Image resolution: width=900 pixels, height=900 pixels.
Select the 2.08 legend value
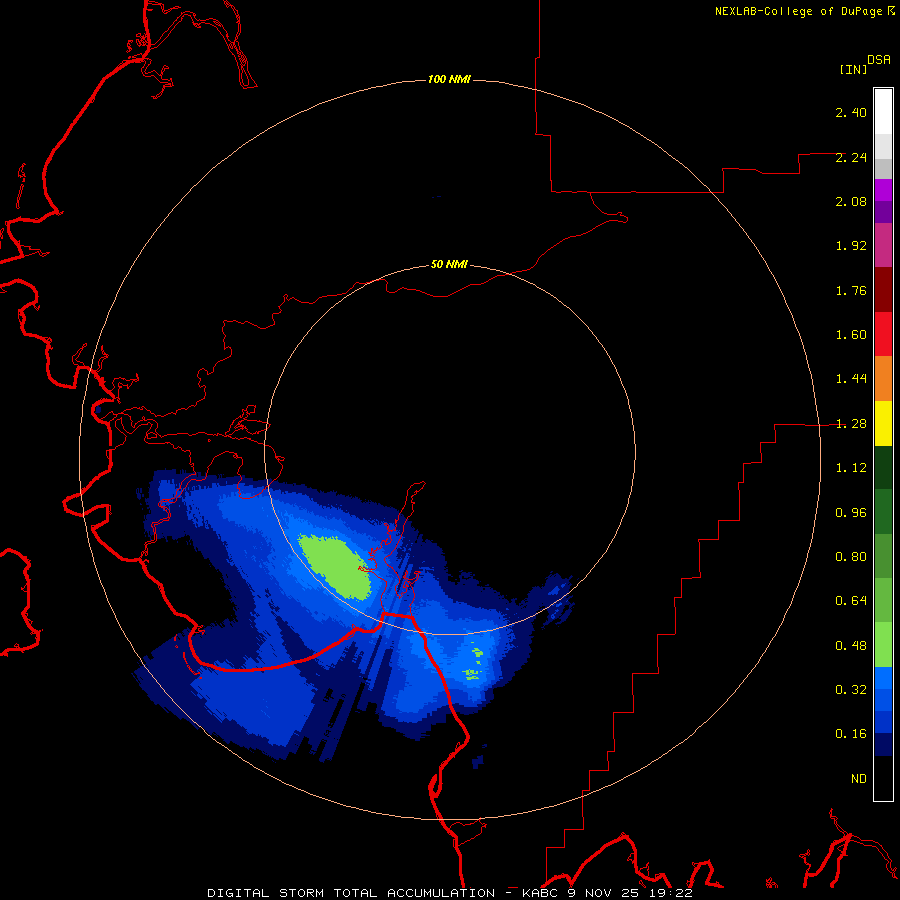(851, 201)
